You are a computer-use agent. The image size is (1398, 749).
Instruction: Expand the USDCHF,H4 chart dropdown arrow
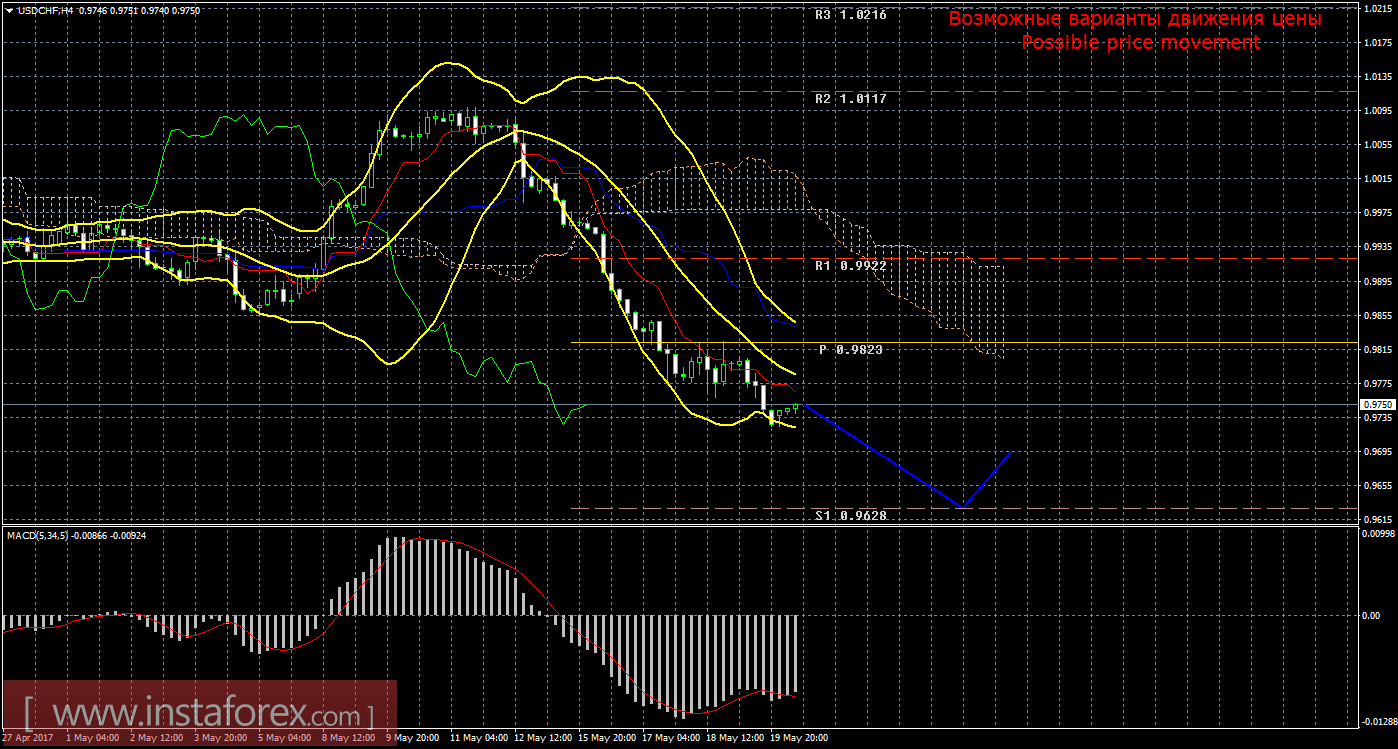tap(9, 9)
